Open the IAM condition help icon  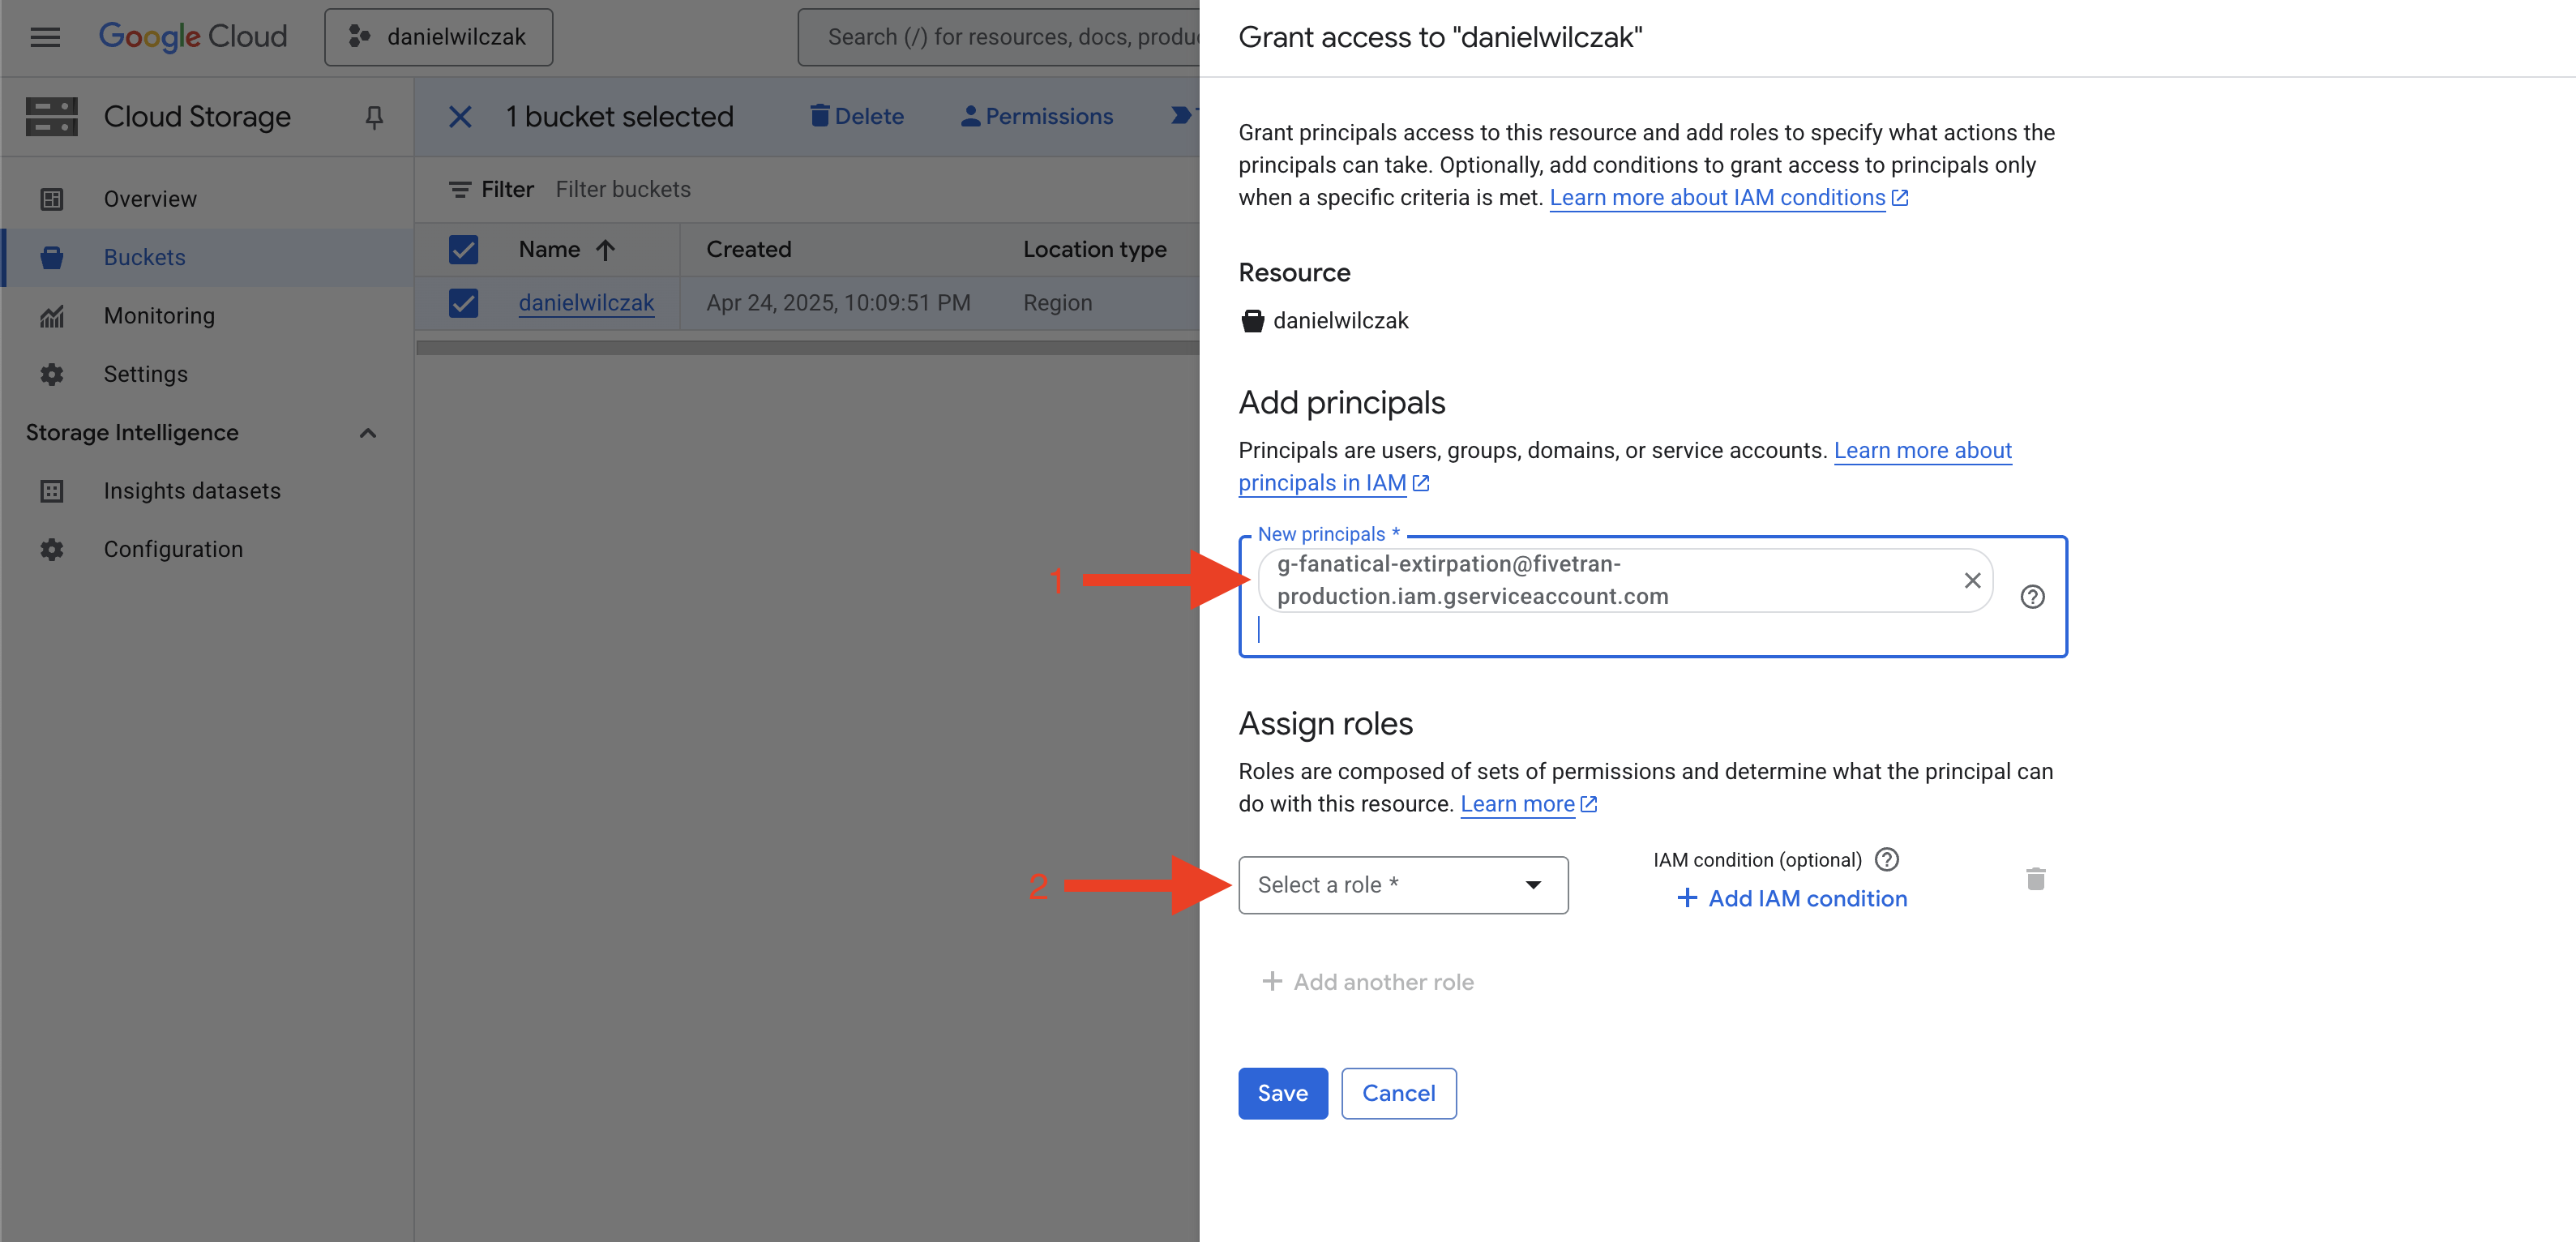[1886, 860]
